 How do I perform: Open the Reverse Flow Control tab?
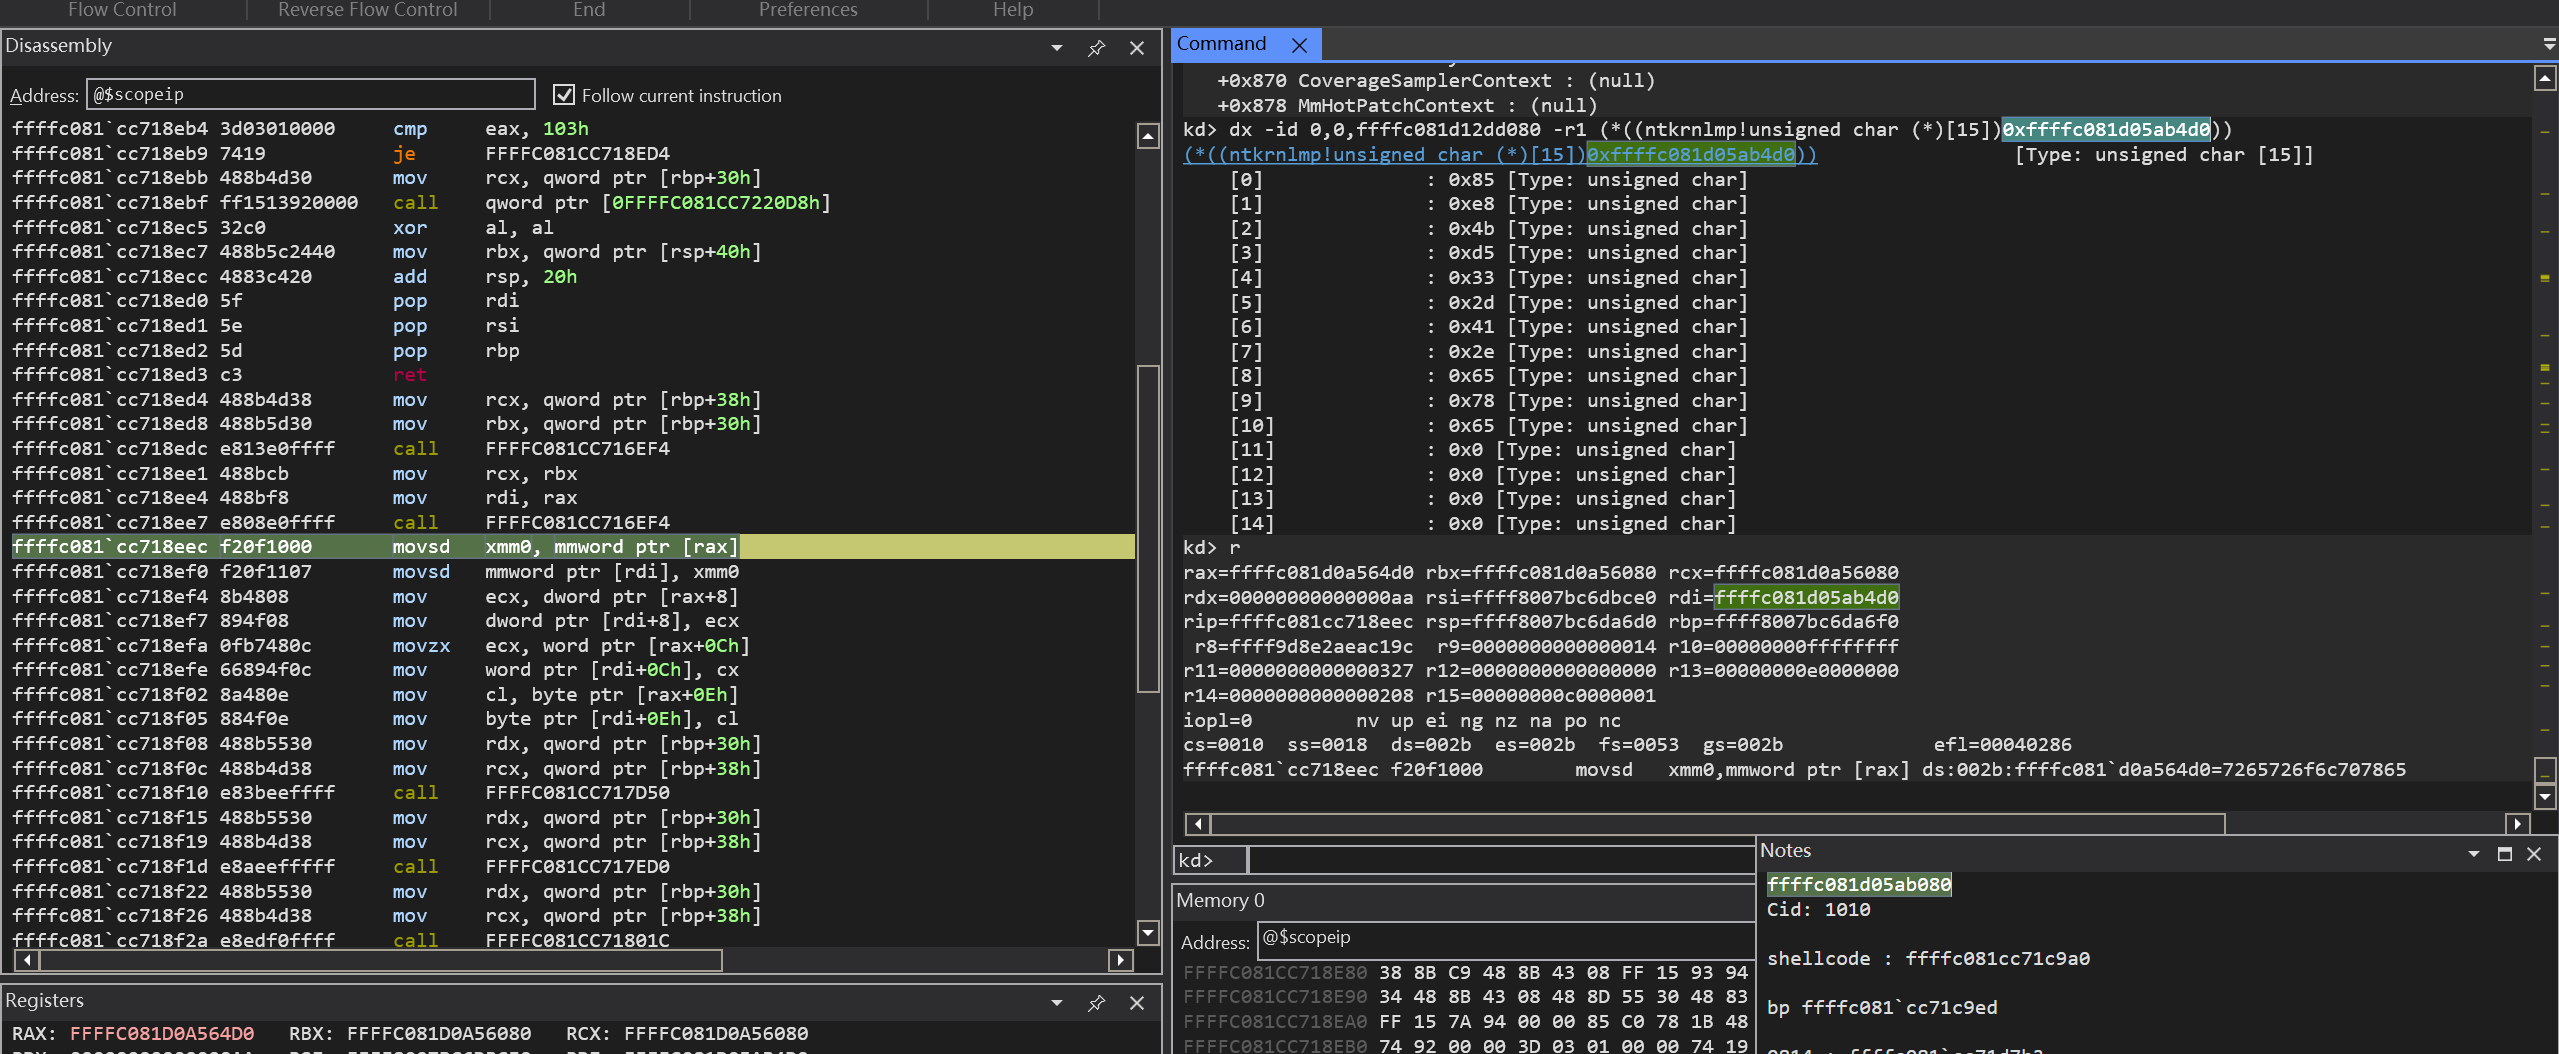pos(367,10)
